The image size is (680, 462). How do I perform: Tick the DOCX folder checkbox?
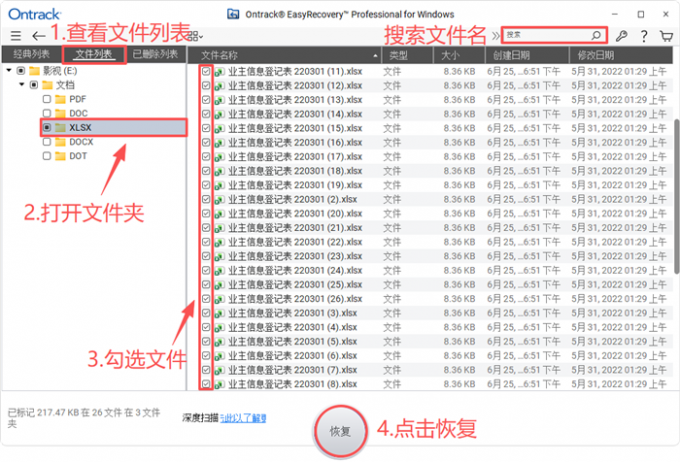tap(47, 142)
